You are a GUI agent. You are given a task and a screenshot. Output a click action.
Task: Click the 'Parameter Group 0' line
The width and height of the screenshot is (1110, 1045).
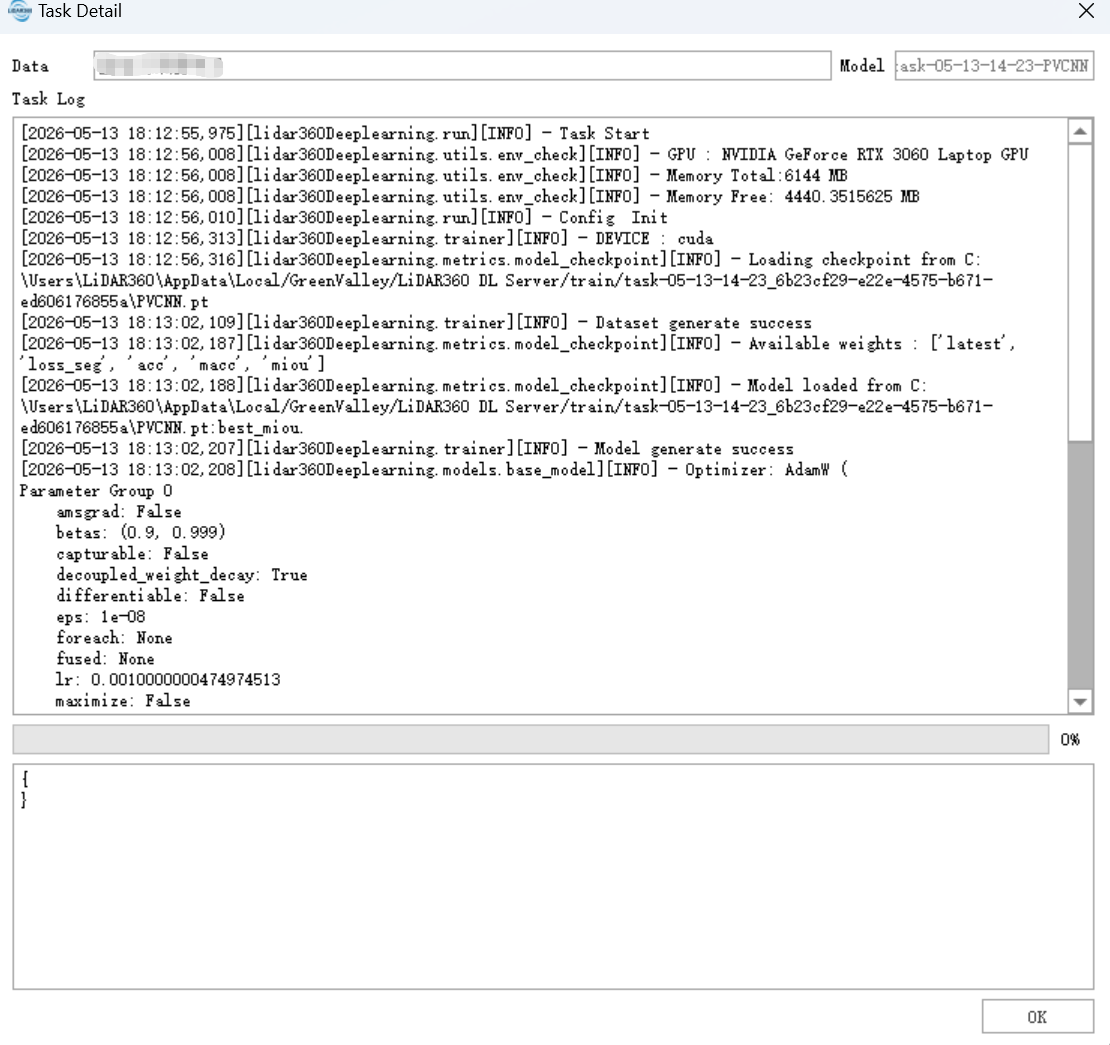point(96,491)
